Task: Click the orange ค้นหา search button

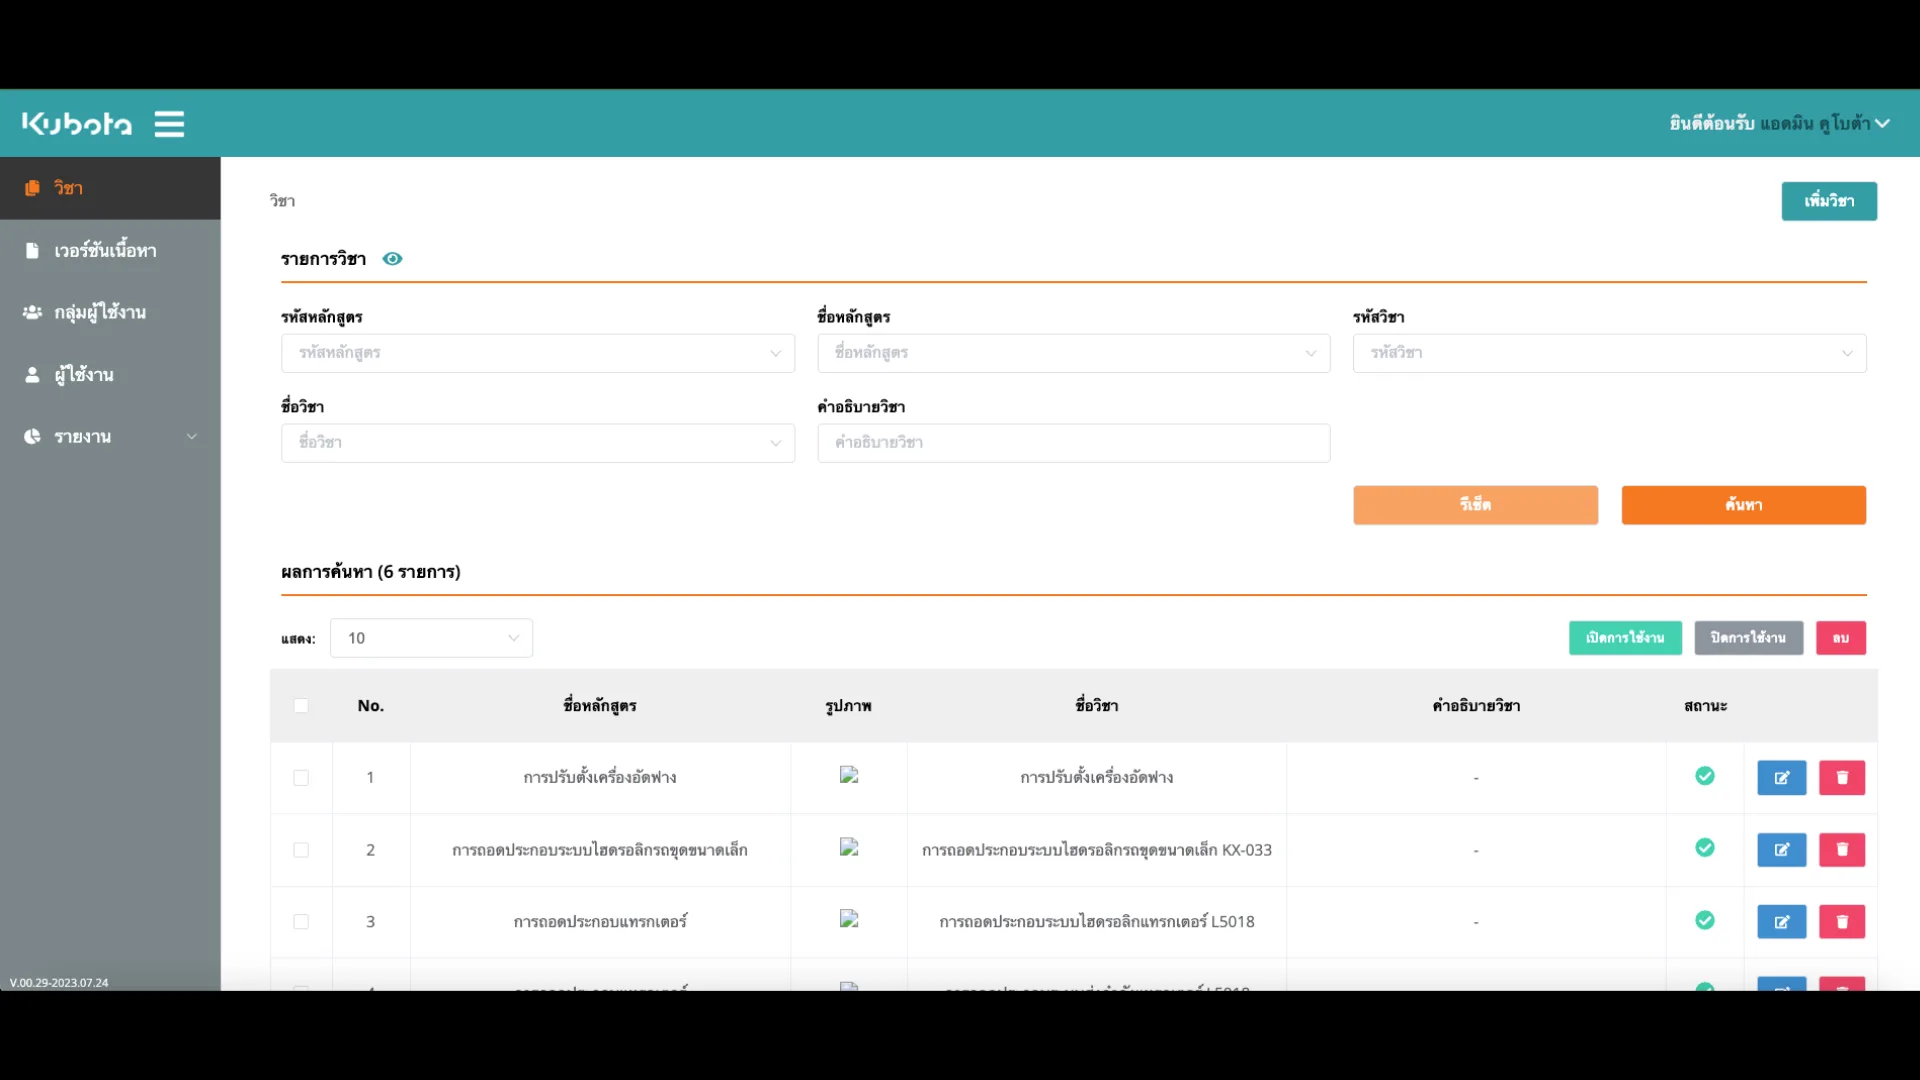Action: (1743, 505)
